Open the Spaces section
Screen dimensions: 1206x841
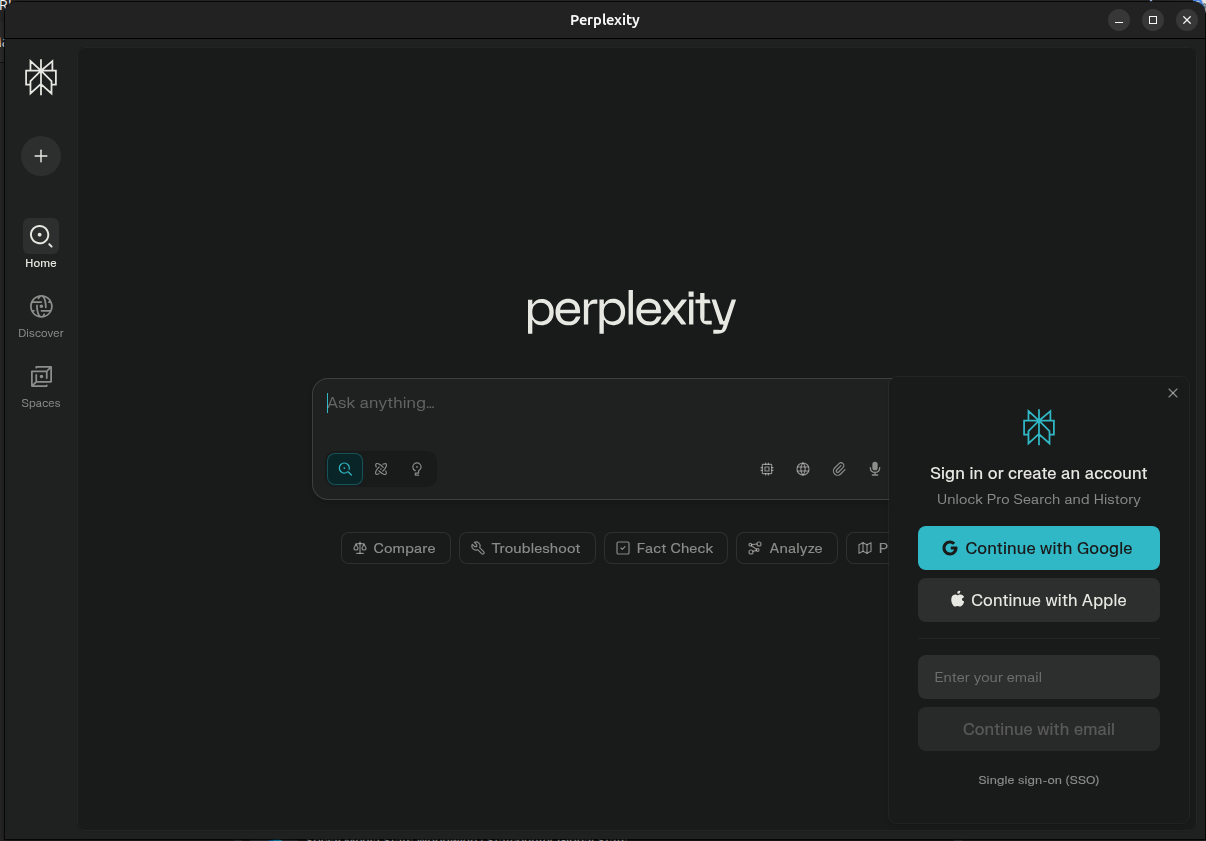coord(41,376)
